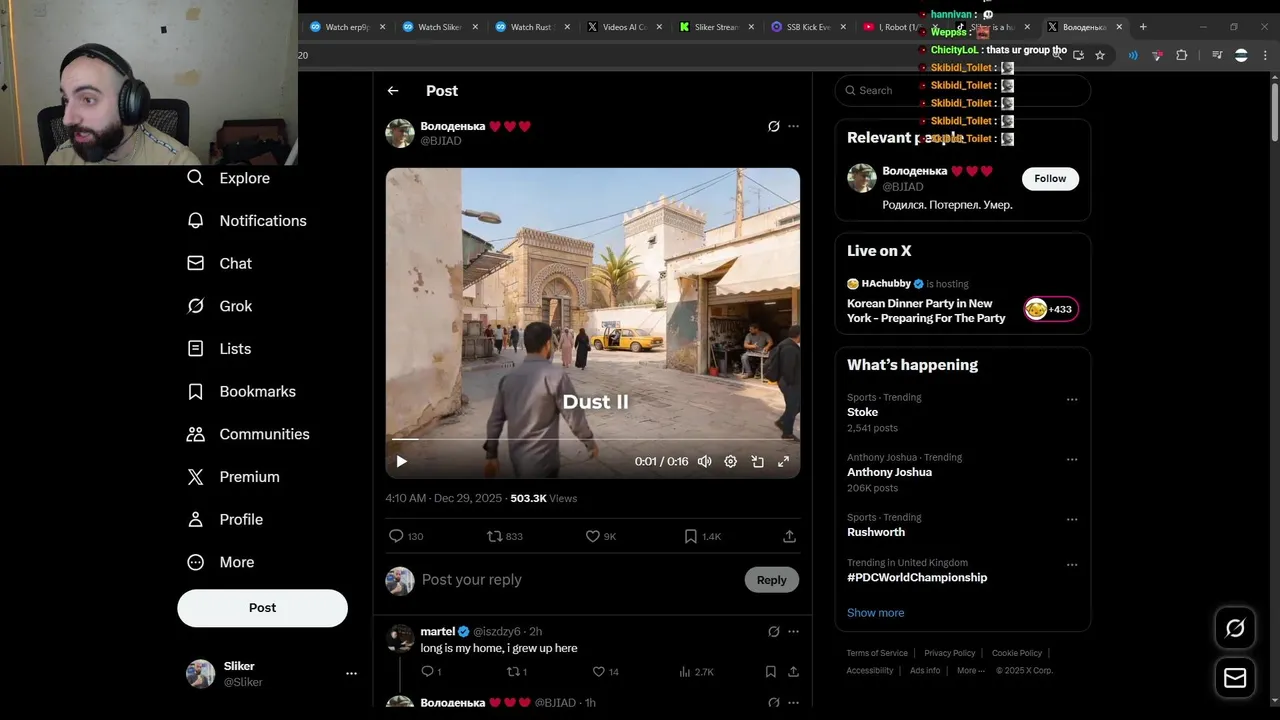The width and height of the screenshot is (1280, 720).
Task: Open the Terms of Service link
Action: pos(877,653)
